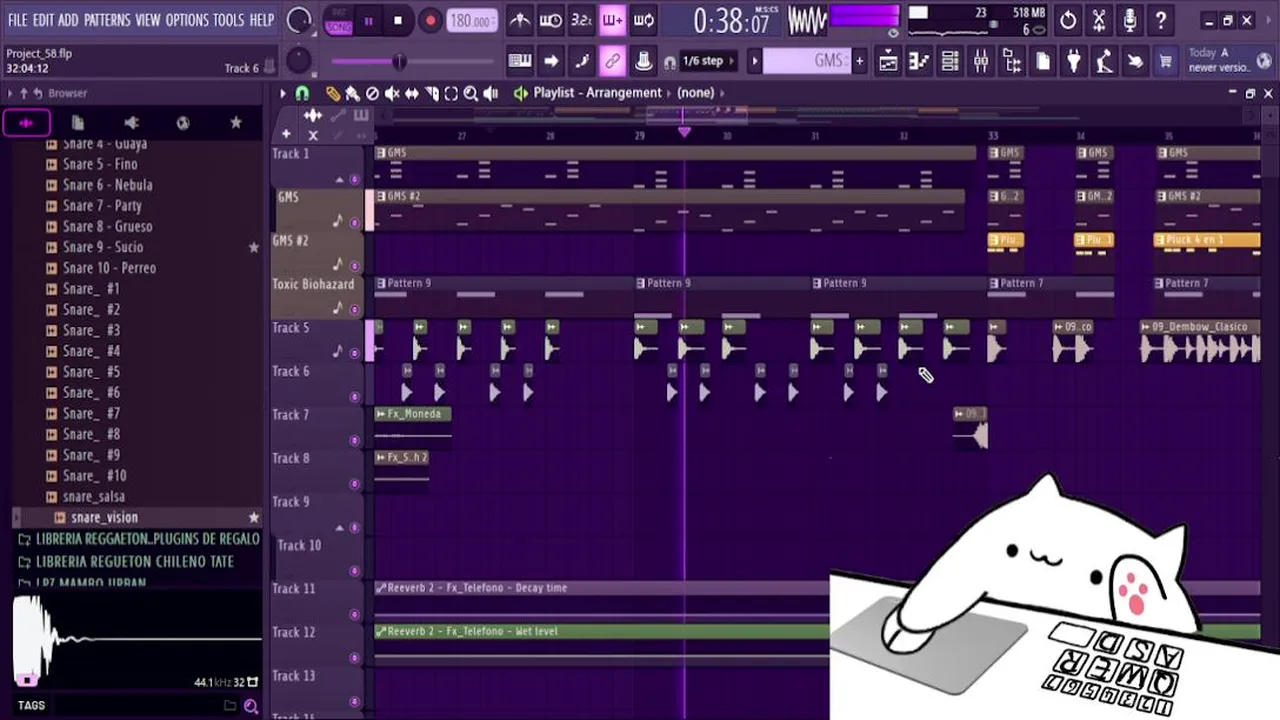Click the microphone recording icon

click(x=1130, y=20)
